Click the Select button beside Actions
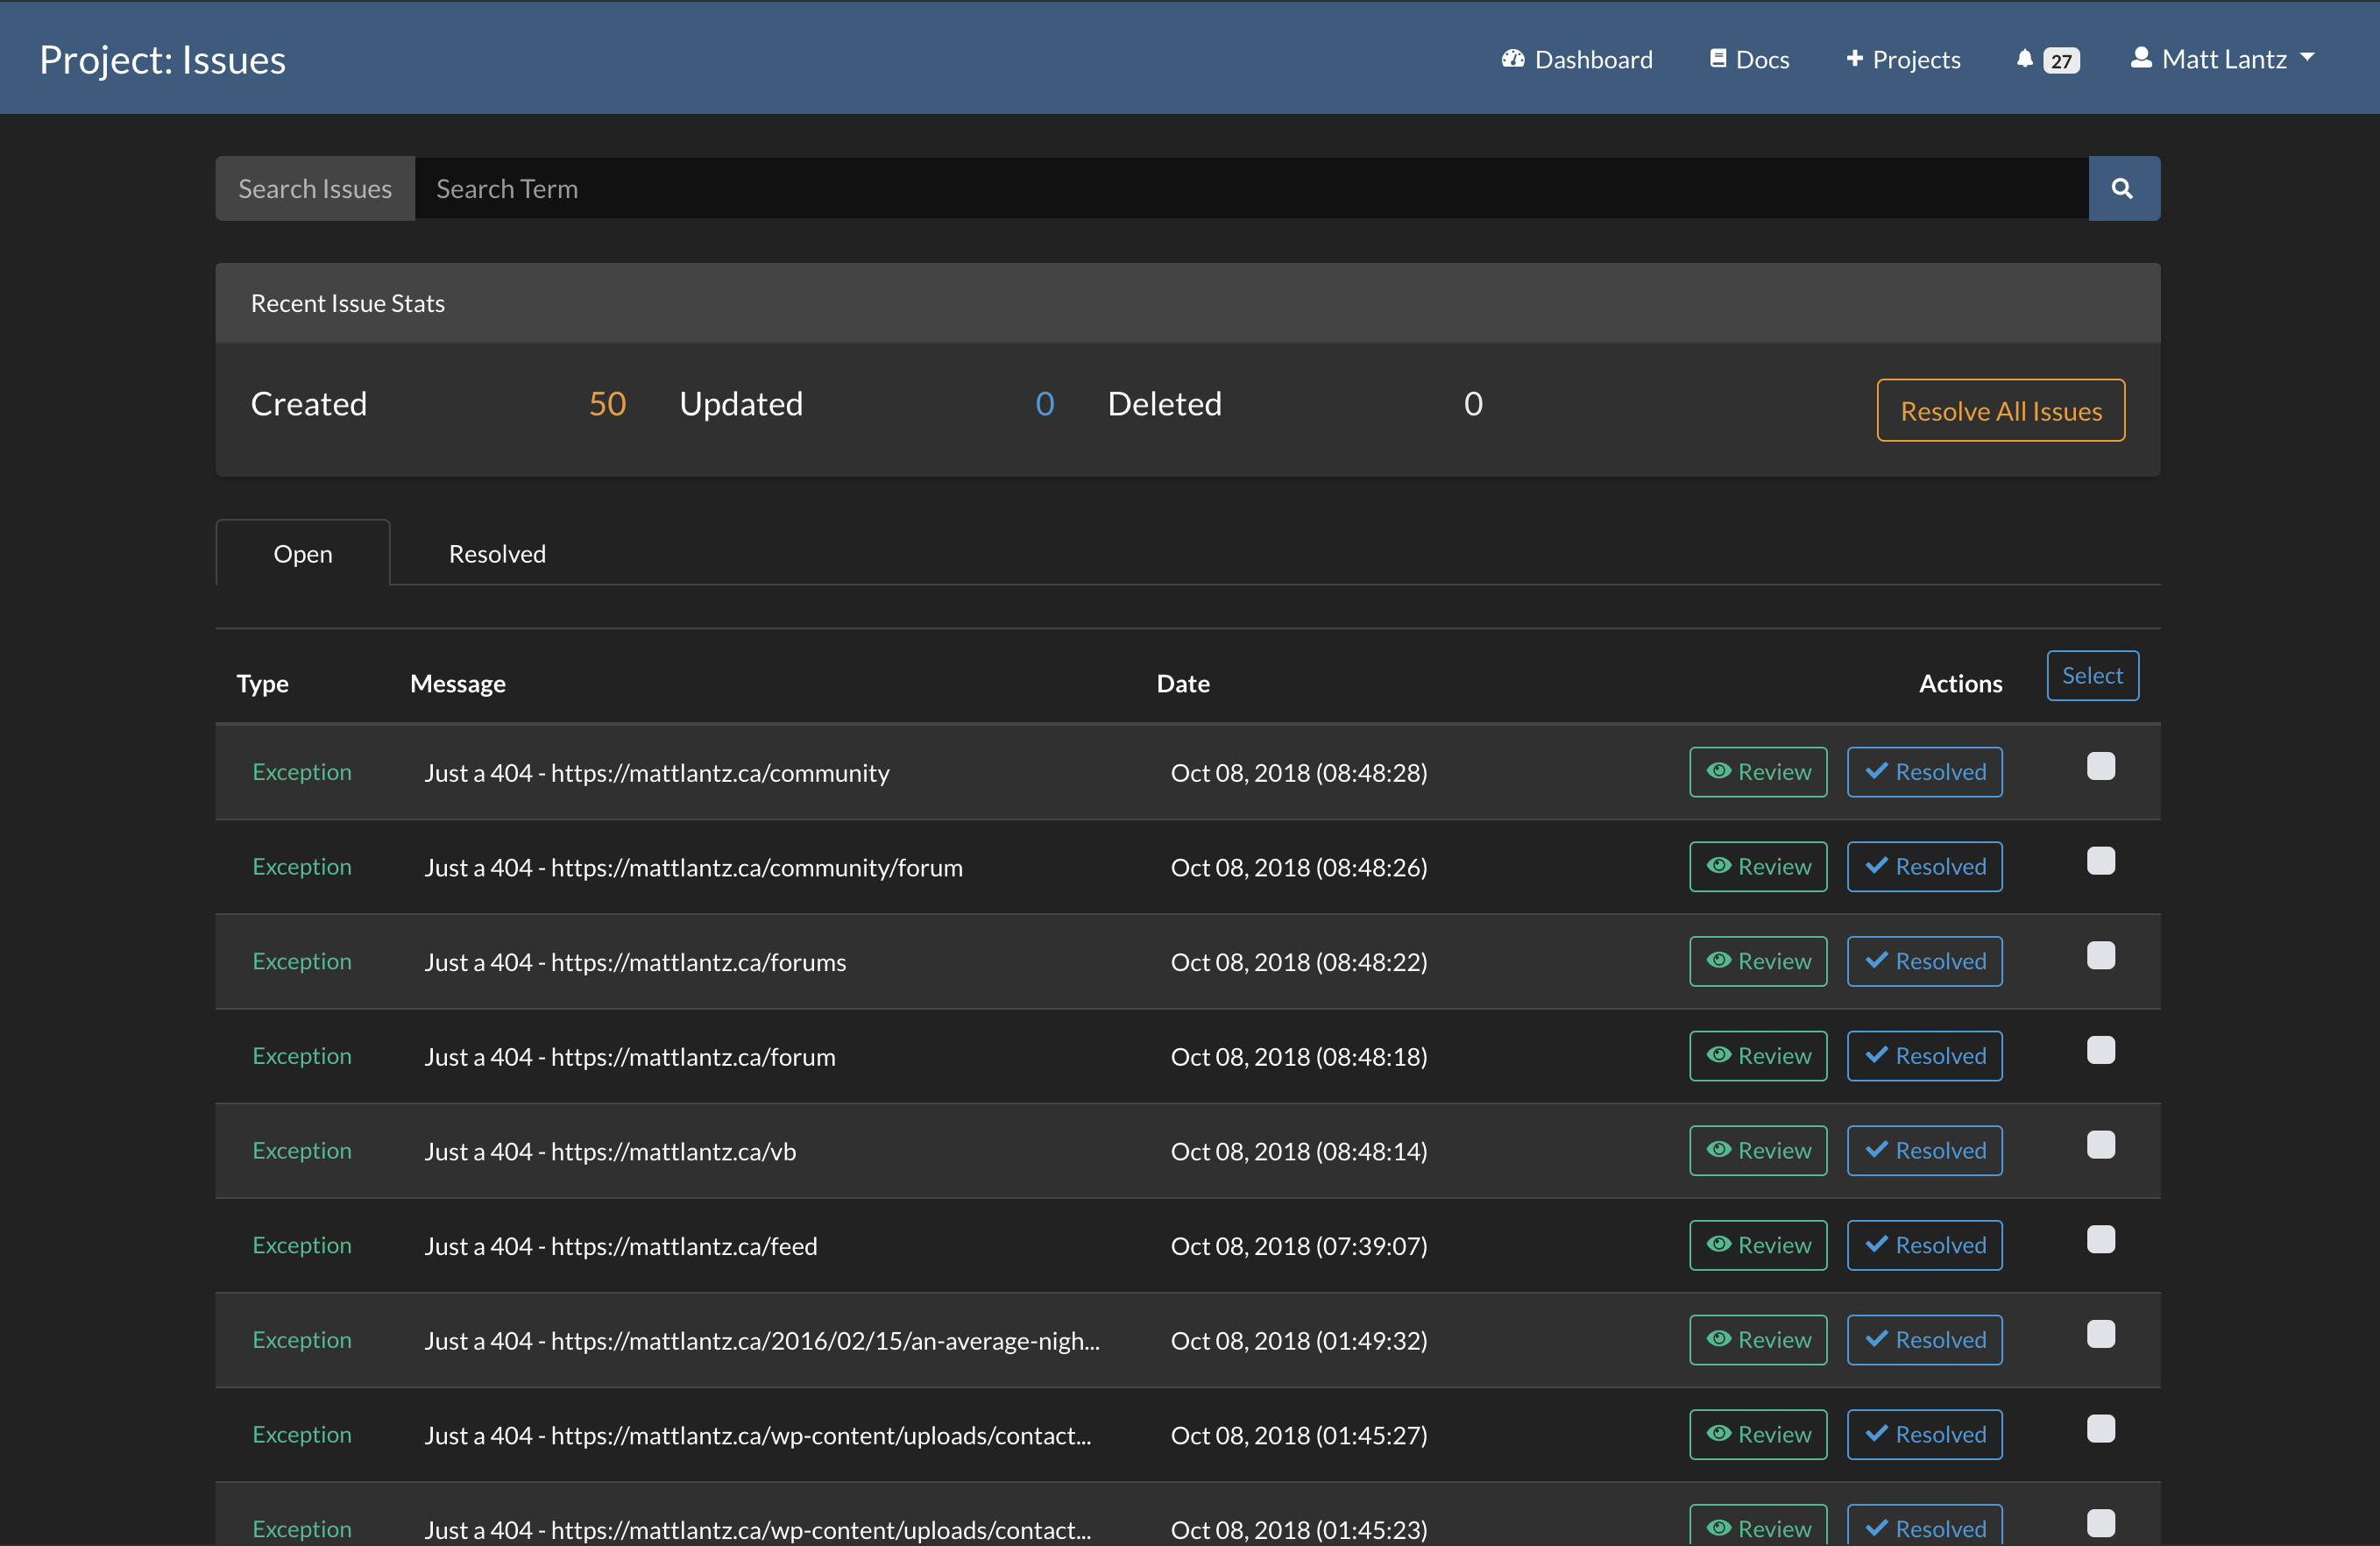The width and height of the screenshot is (2380, 1546). click(2092, 676)
